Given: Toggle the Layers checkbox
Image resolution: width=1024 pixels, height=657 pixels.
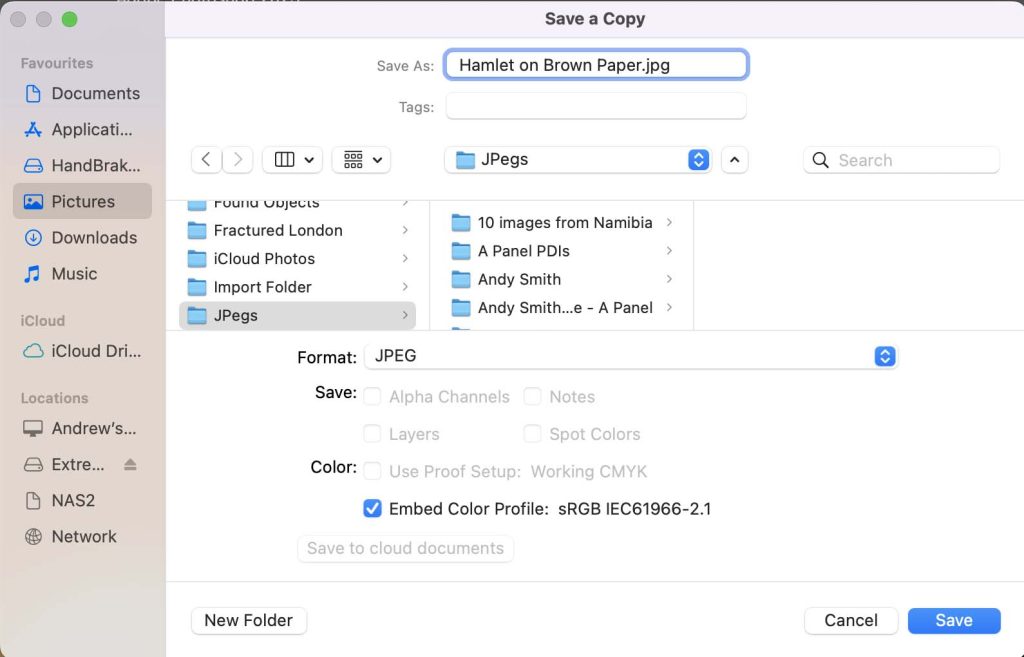Looking at the screenshot, I should click(x=372, y=434).
